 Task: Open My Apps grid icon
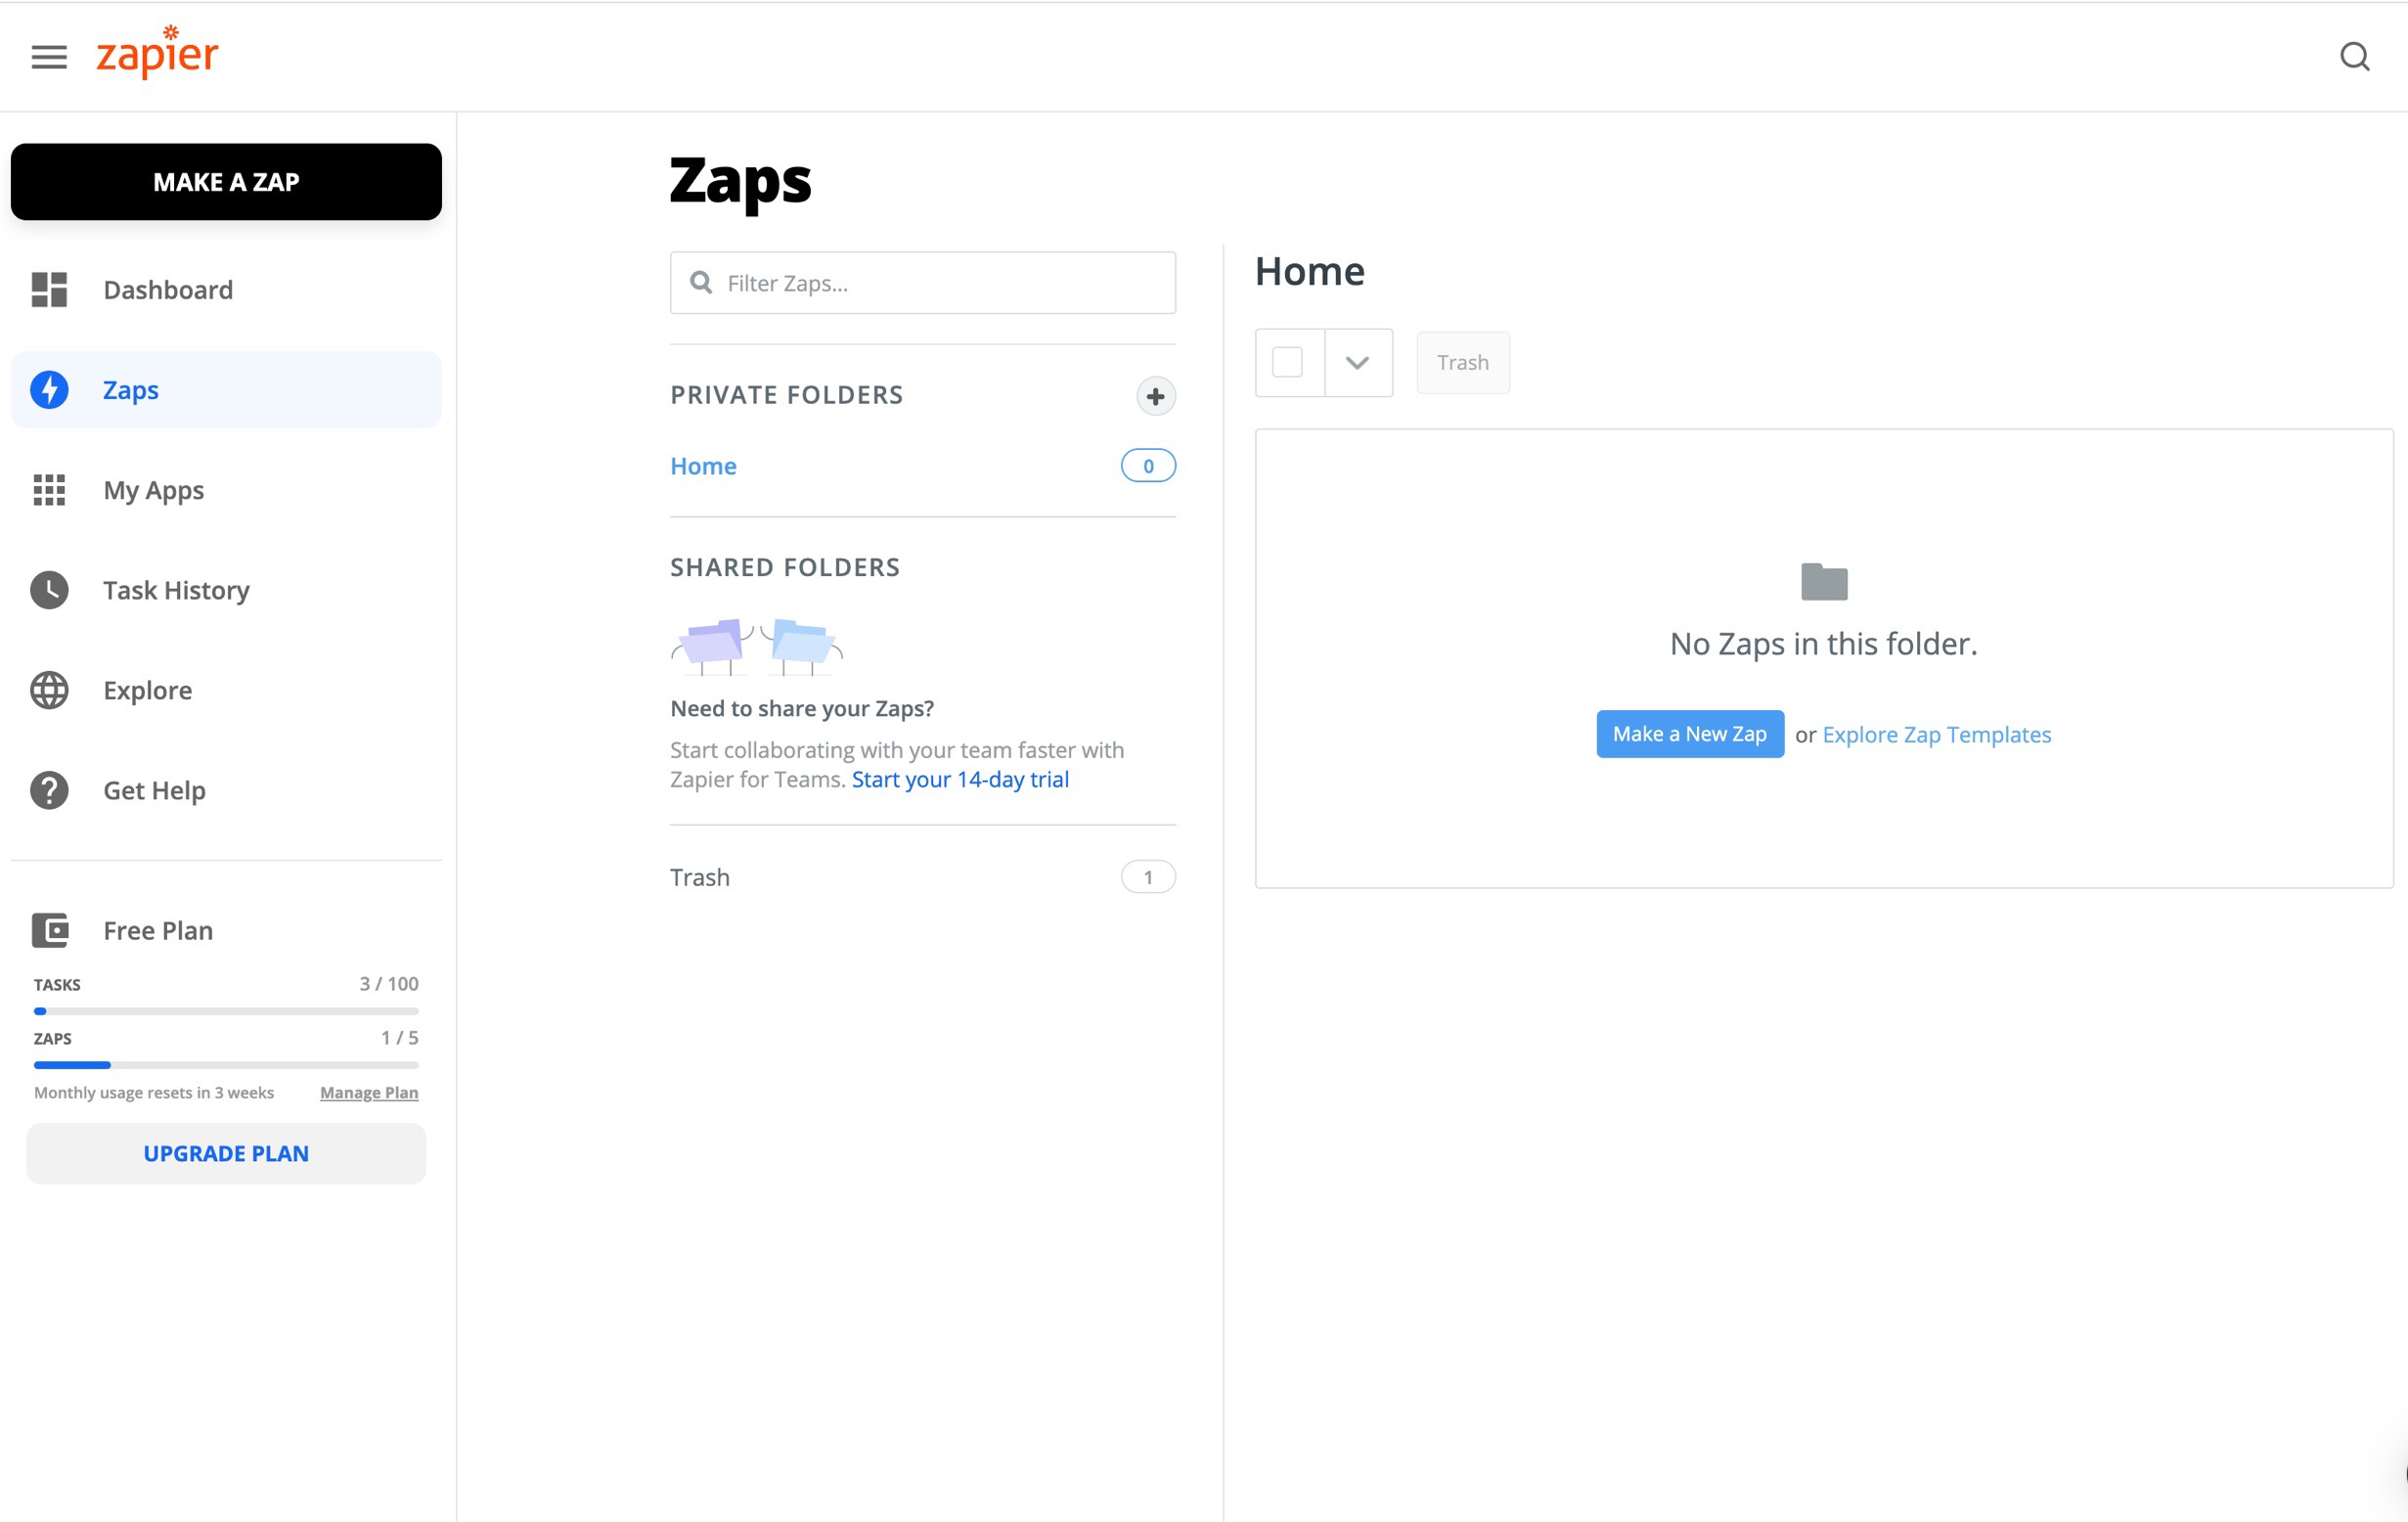(x=48, y=490)
